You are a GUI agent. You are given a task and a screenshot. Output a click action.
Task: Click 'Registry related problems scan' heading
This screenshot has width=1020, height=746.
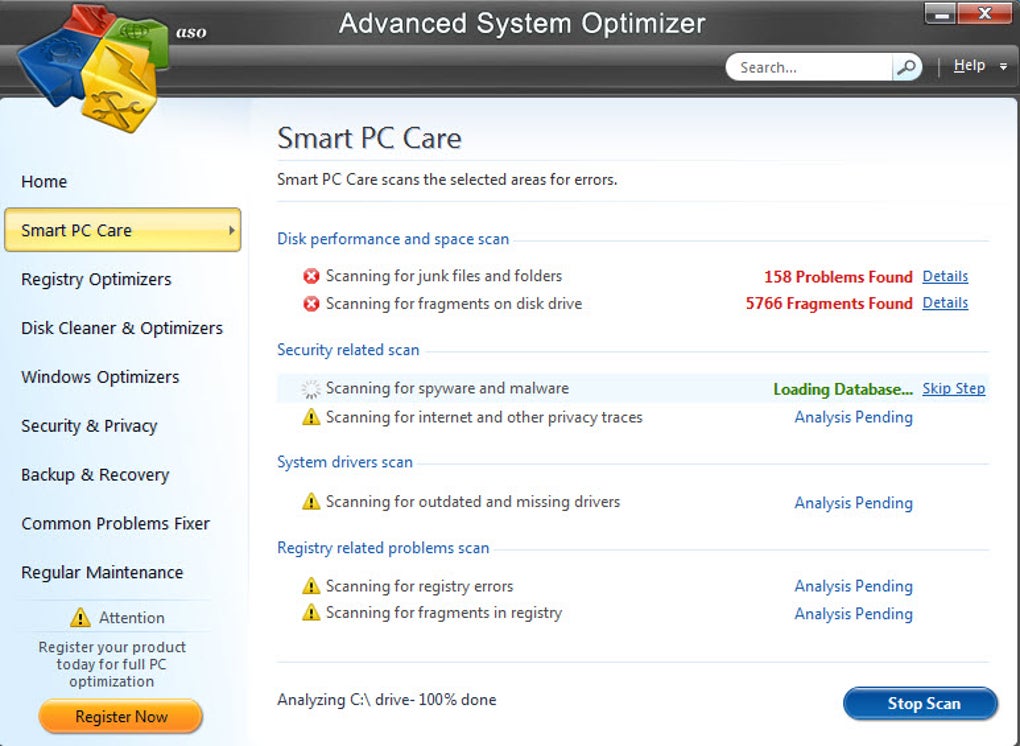tap(383, 548)
